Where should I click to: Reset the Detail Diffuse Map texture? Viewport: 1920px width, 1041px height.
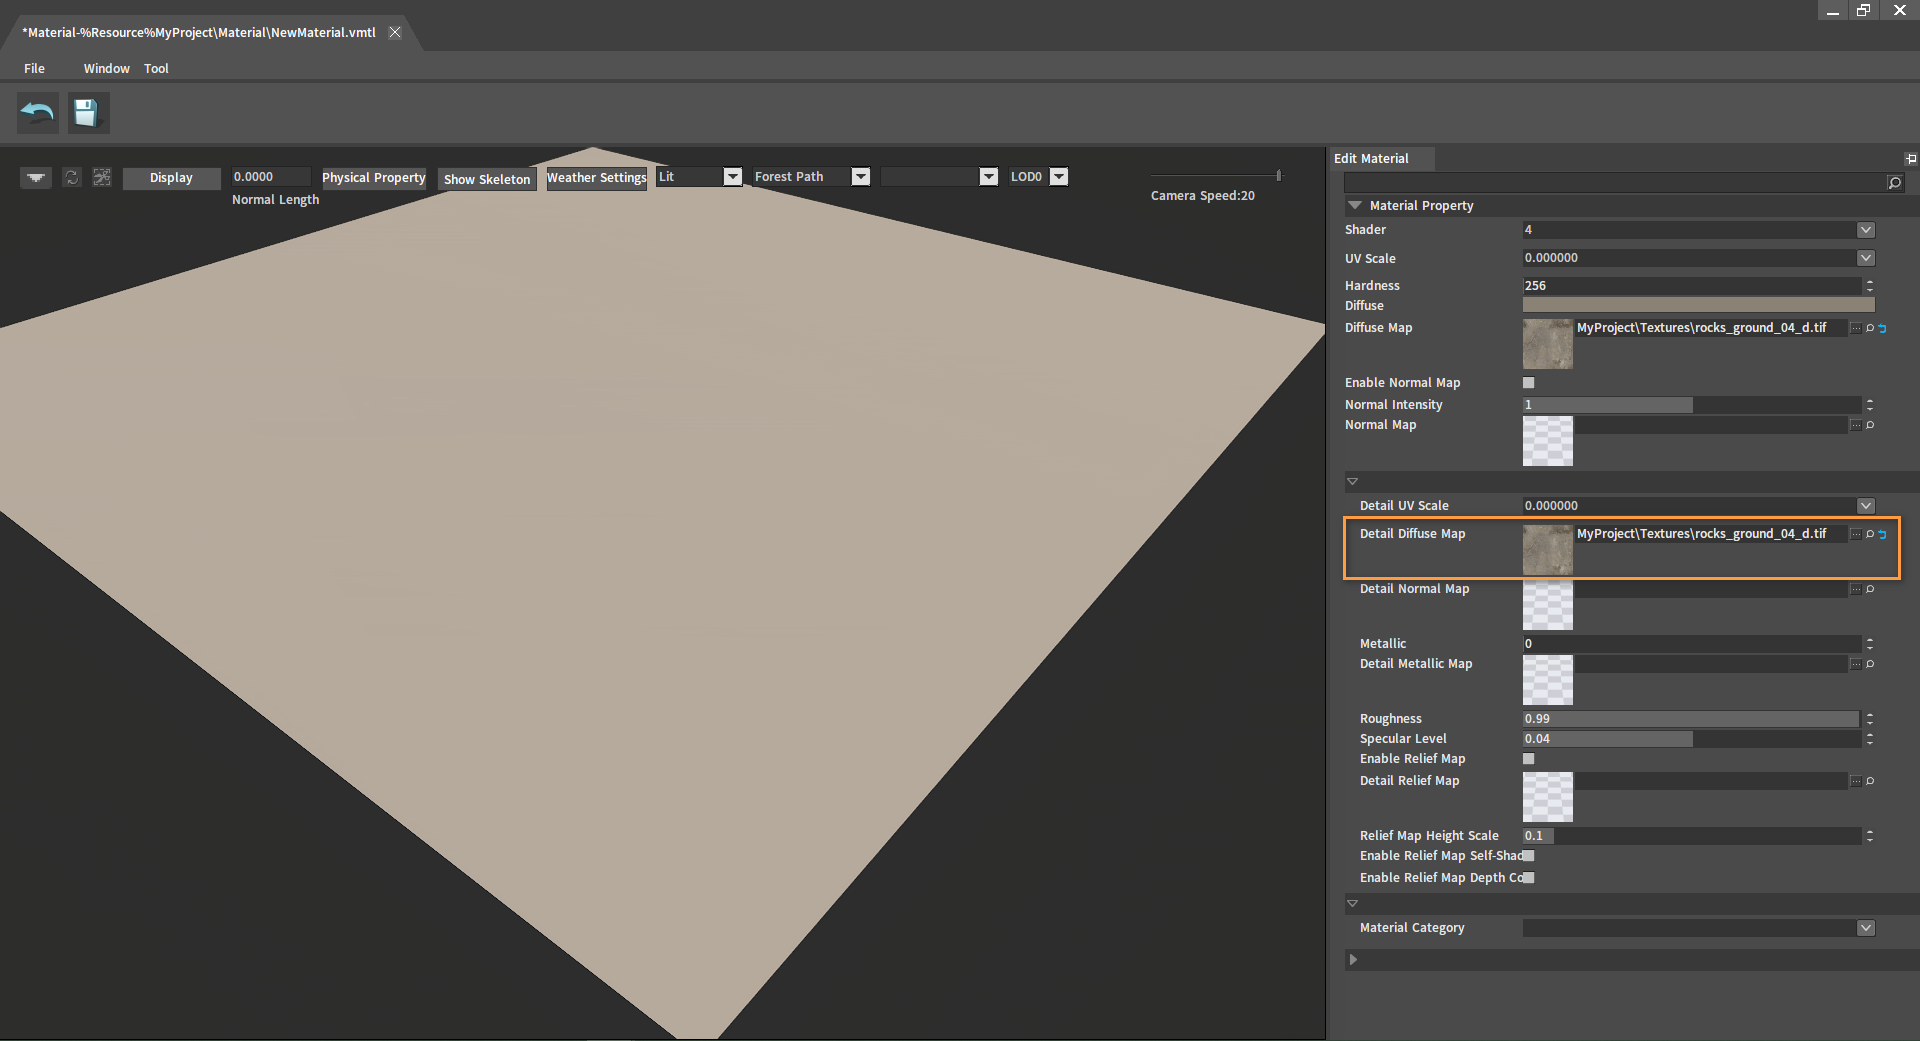[1882, 534]
